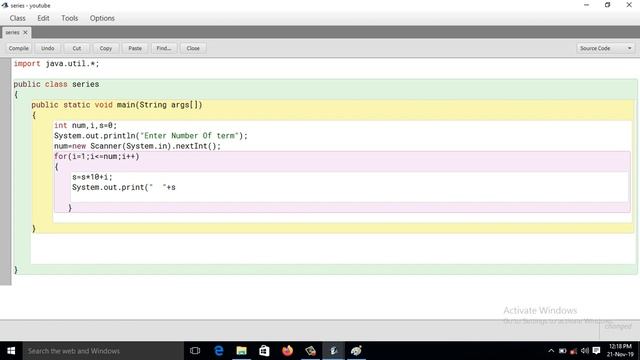The height and width of the screenshot is (360, 640).
Task: Click the Enter Number Of term println line
Action: [x=151, y=136]
